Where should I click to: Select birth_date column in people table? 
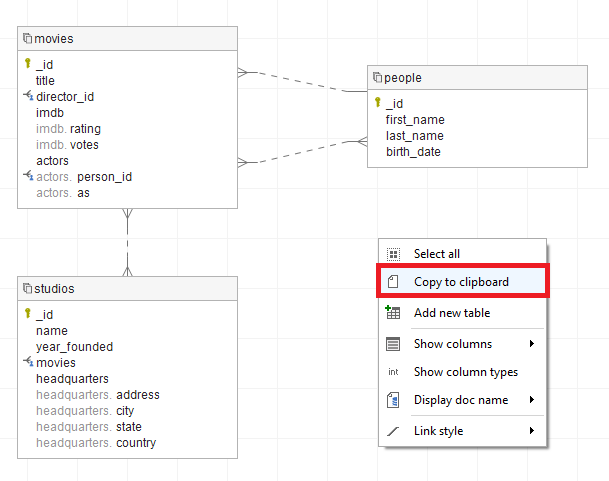[413, 152]
